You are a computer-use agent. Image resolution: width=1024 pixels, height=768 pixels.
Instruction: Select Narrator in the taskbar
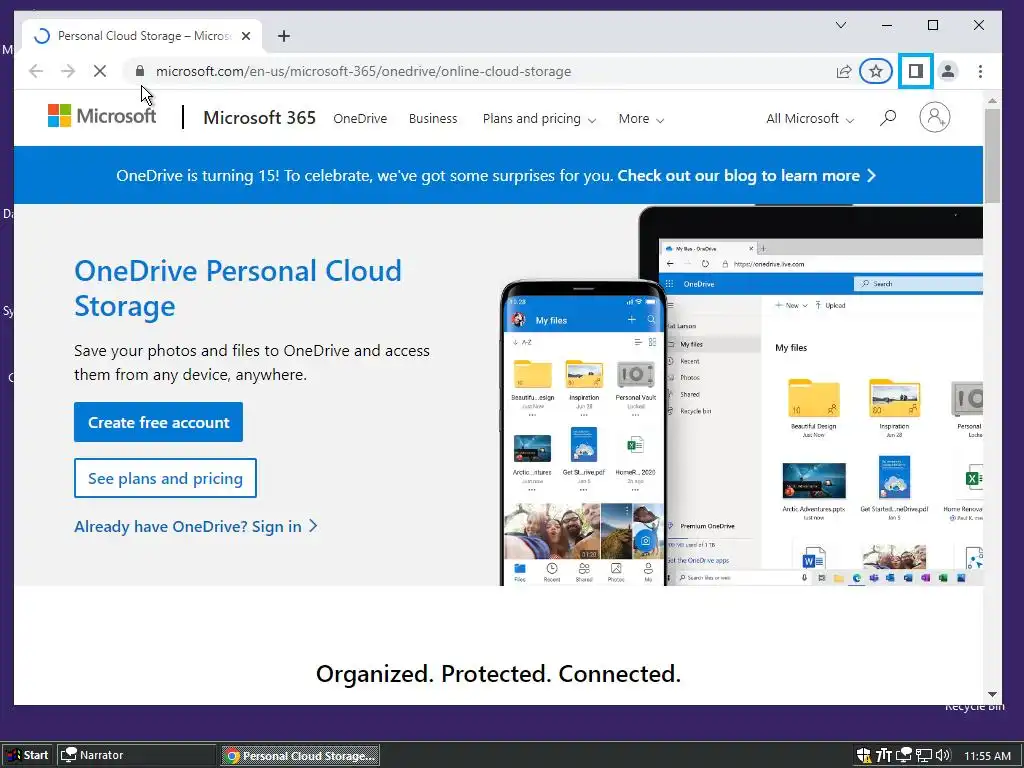136,755
